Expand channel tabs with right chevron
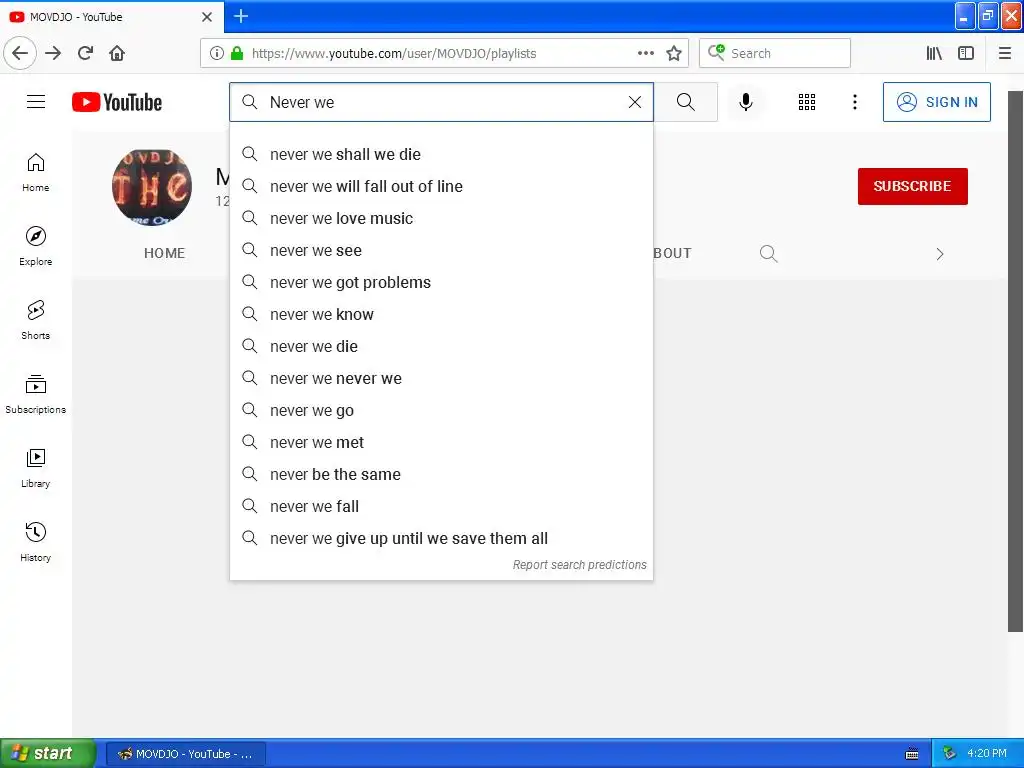Image resolution: width=1024 pixels, height=768 pixels. tap(940, 254)
